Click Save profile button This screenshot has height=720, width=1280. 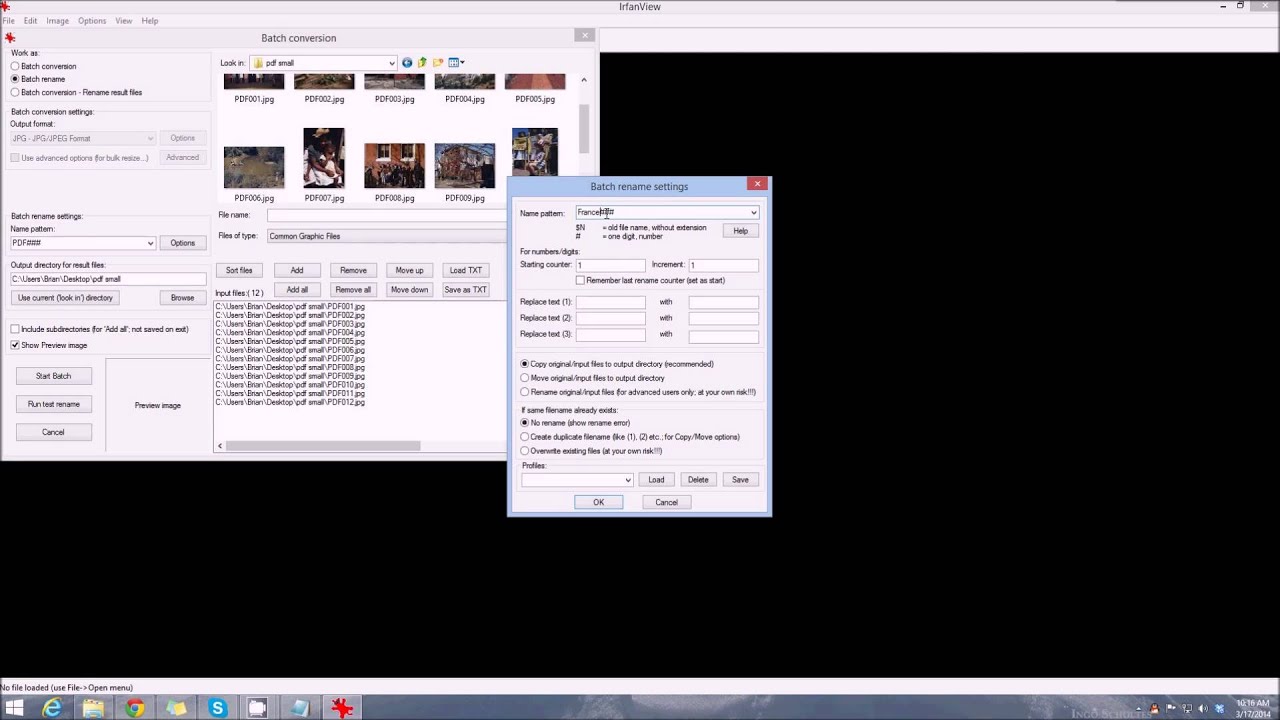coord(740,480)
